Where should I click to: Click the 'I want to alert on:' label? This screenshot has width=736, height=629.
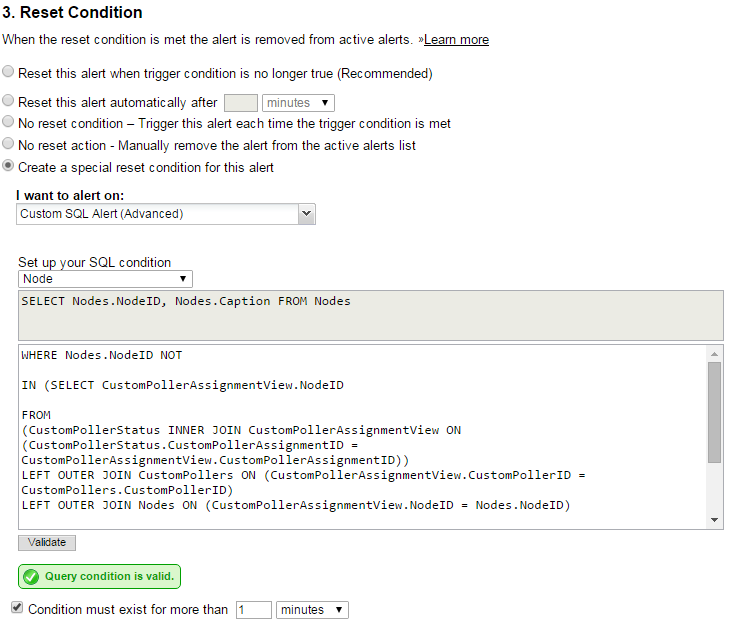tap(70, 195)
